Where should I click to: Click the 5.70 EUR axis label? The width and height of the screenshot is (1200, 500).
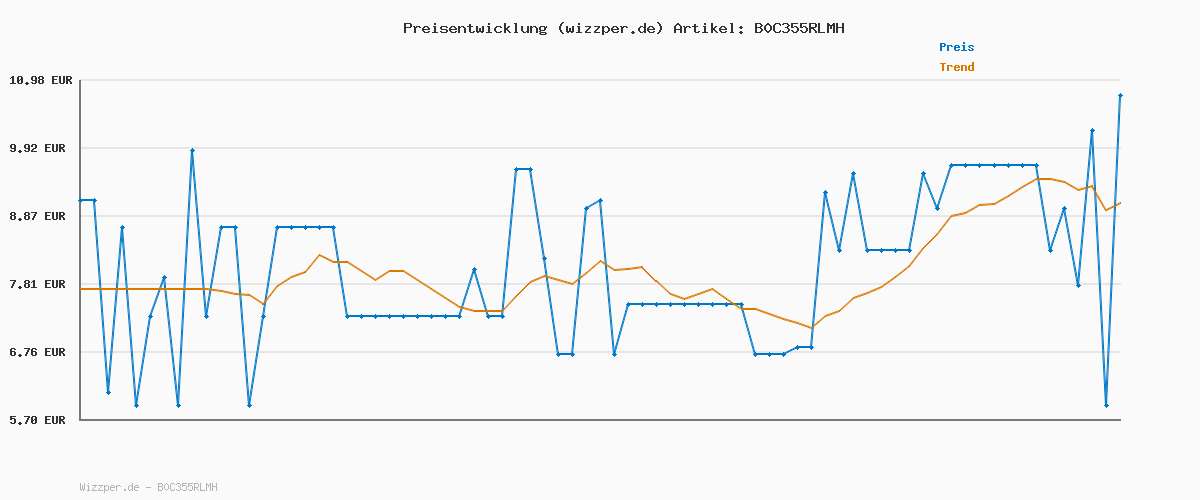[40, 420]
